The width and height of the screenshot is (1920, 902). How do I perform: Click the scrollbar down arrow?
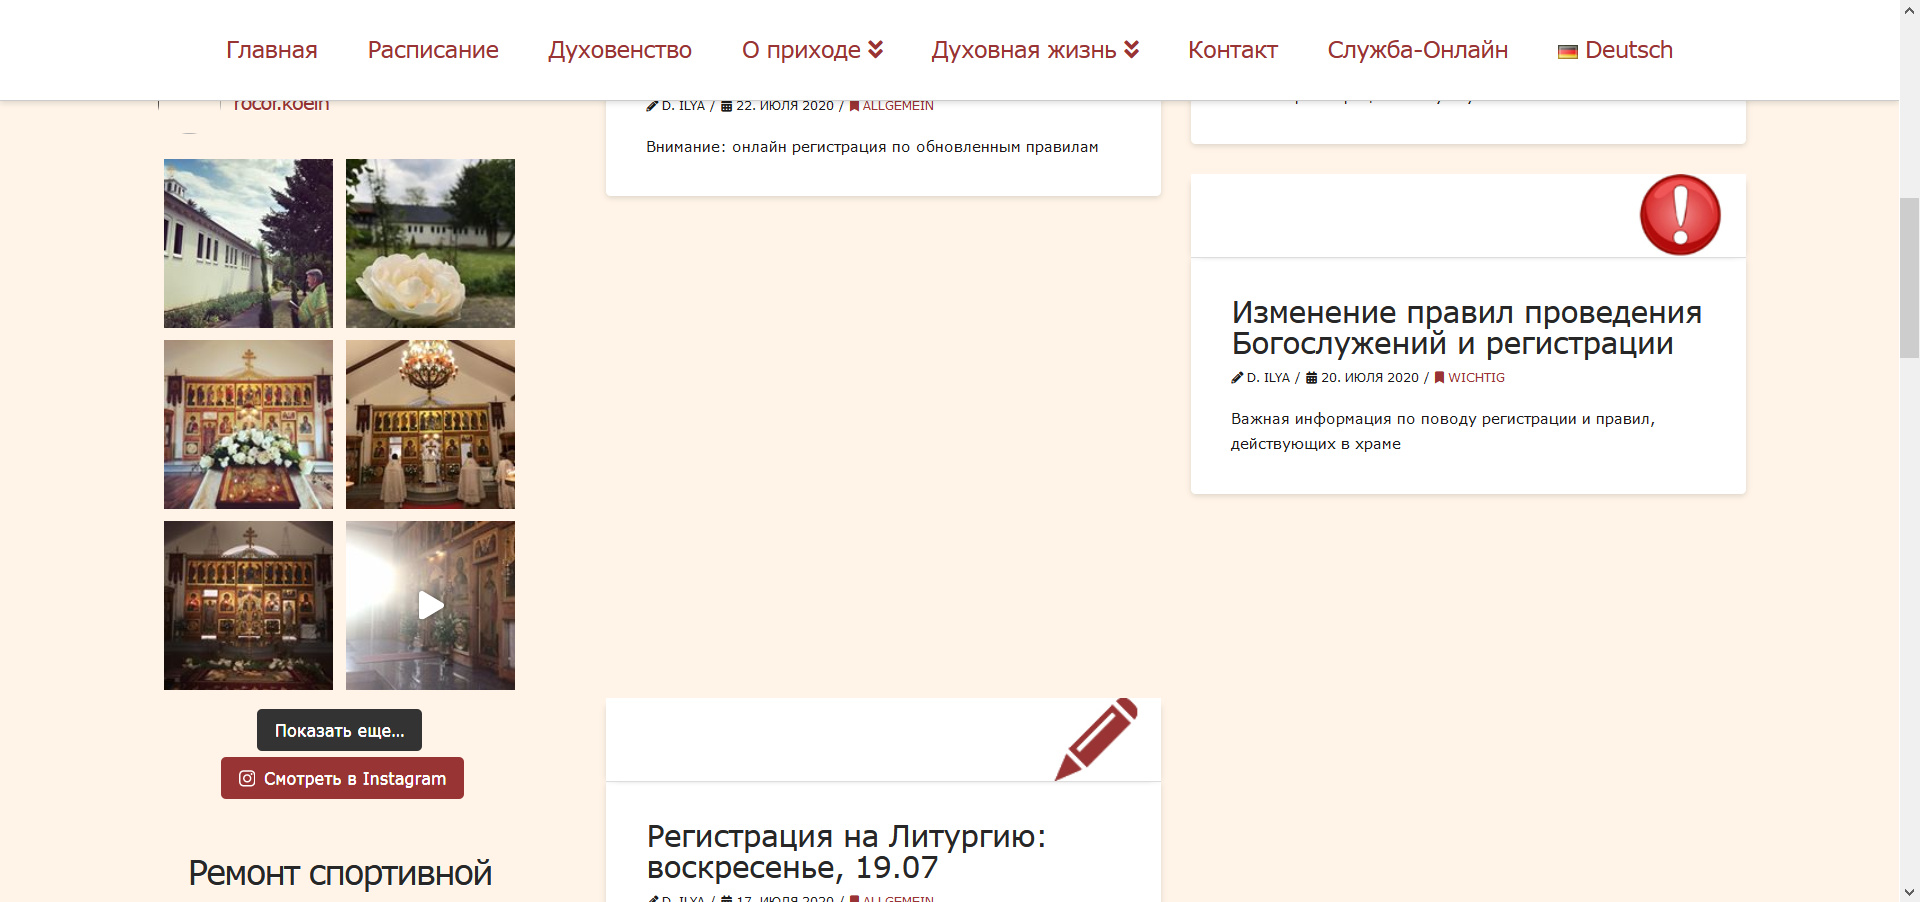point(1909,892)
